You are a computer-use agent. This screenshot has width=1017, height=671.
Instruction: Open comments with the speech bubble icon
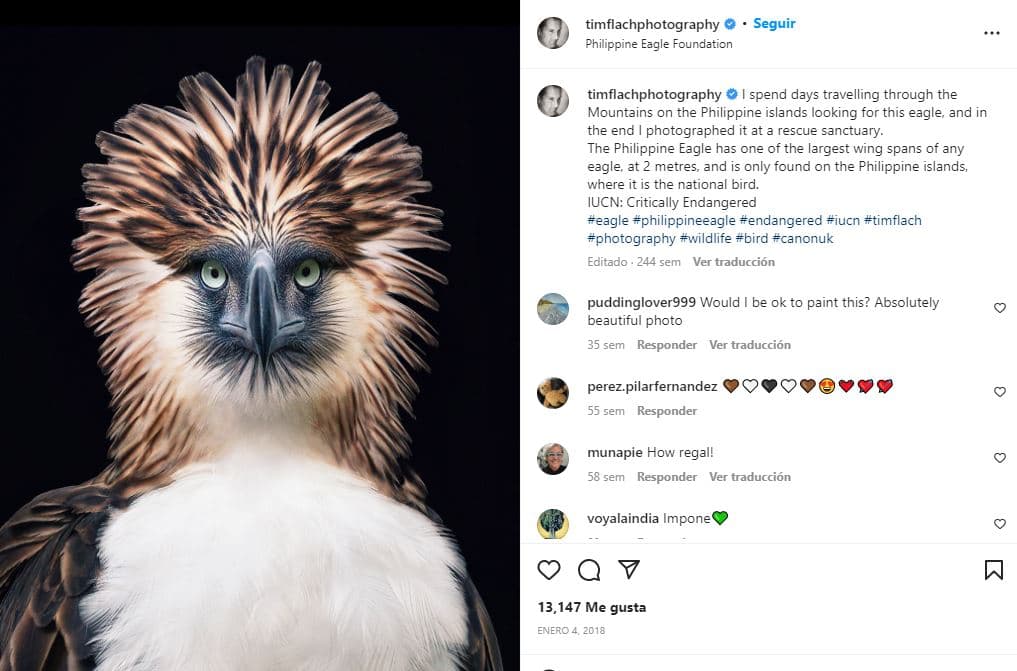coord(589,569)
